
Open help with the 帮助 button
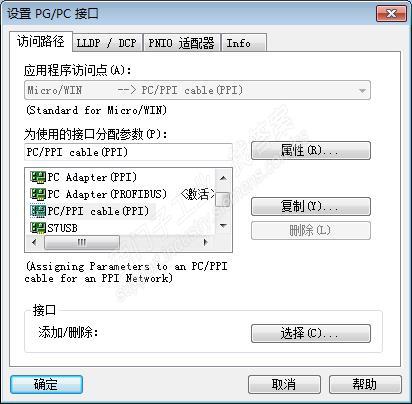[365, 384]
